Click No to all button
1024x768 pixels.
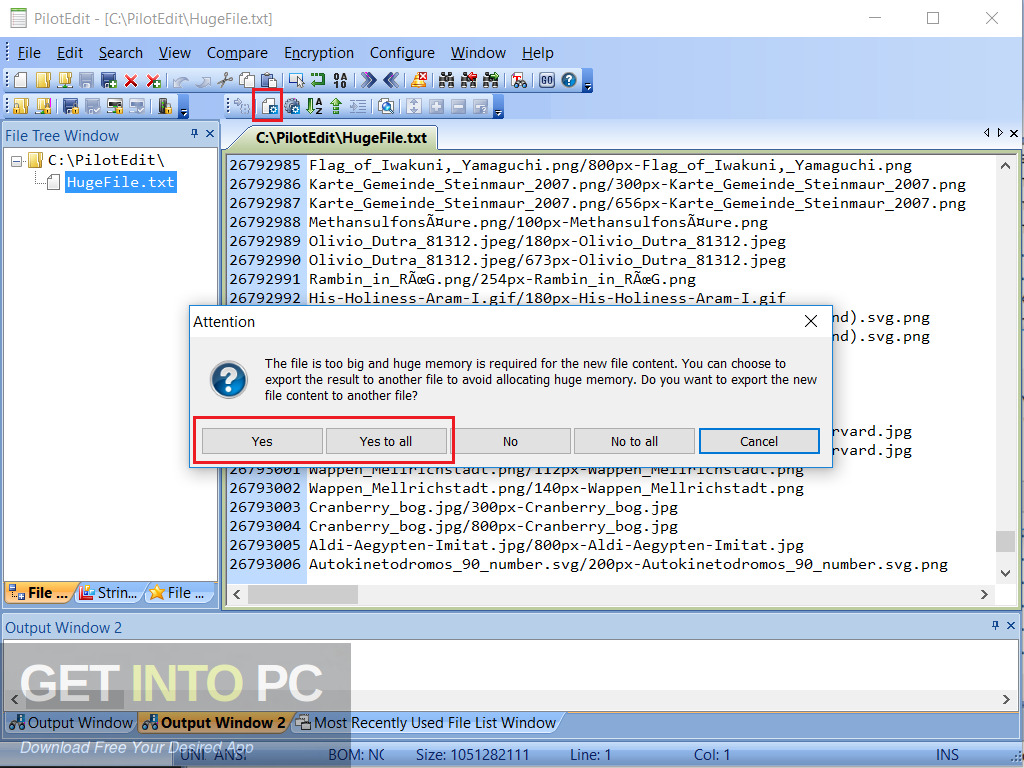[634, 441]
